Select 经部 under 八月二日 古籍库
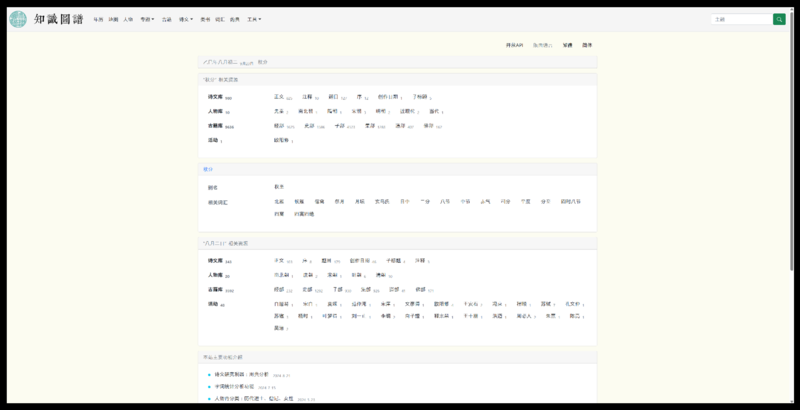800x410 pixels. pyautogui.click(x=279, y=290)
